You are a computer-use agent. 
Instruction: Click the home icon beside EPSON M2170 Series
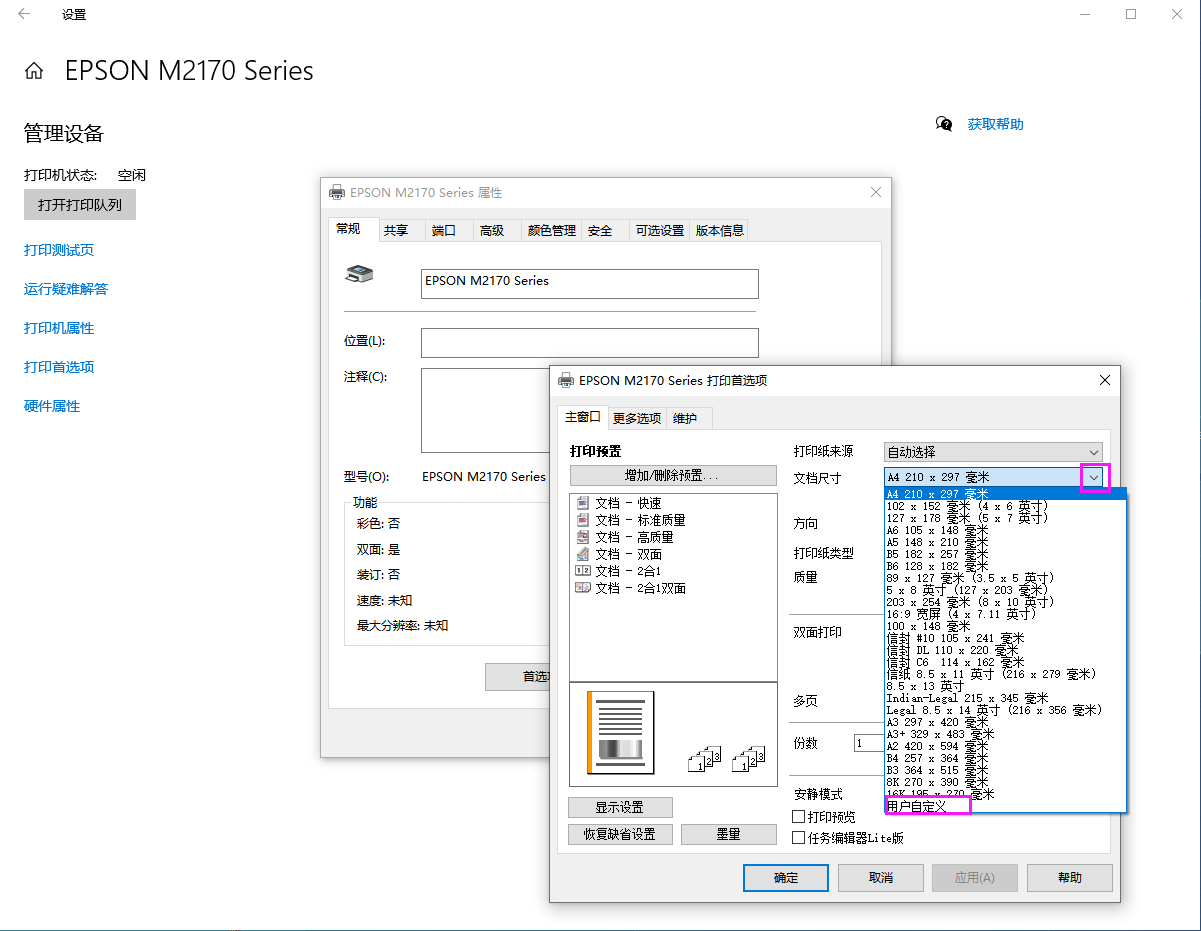coord(34,71)
